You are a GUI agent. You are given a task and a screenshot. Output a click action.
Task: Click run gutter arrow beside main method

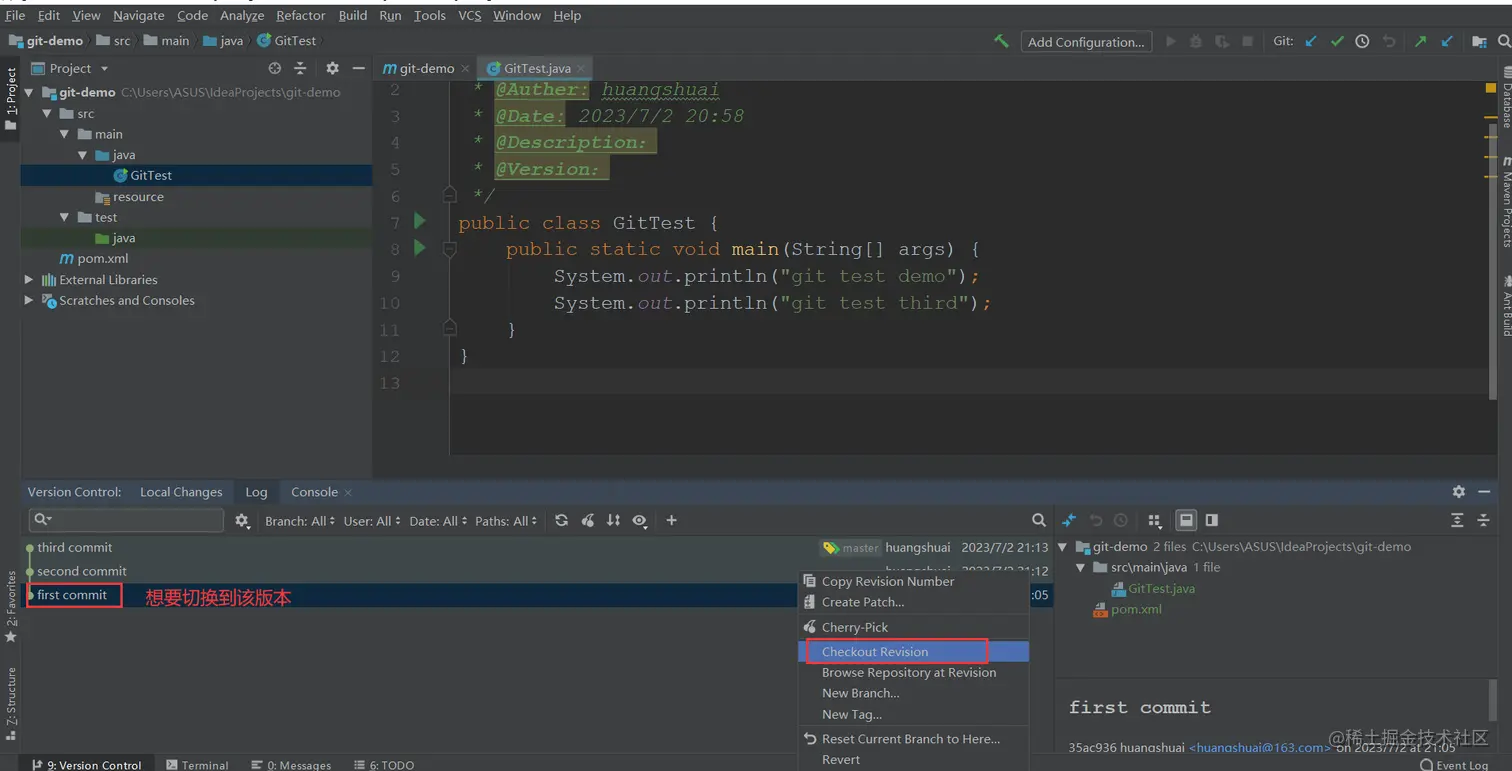pyautogui.click(x=420, y=248)
